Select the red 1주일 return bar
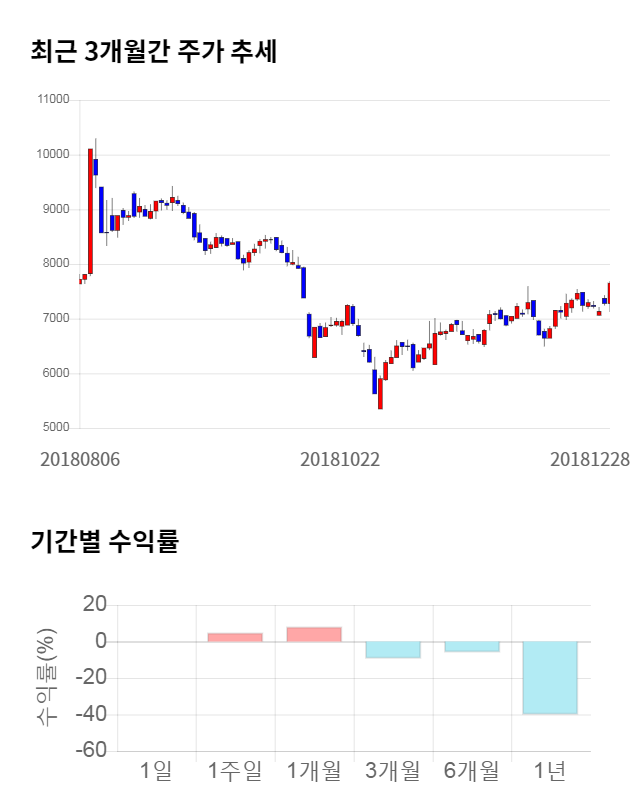Screen dimensions: 640x810 pos(235,637)
